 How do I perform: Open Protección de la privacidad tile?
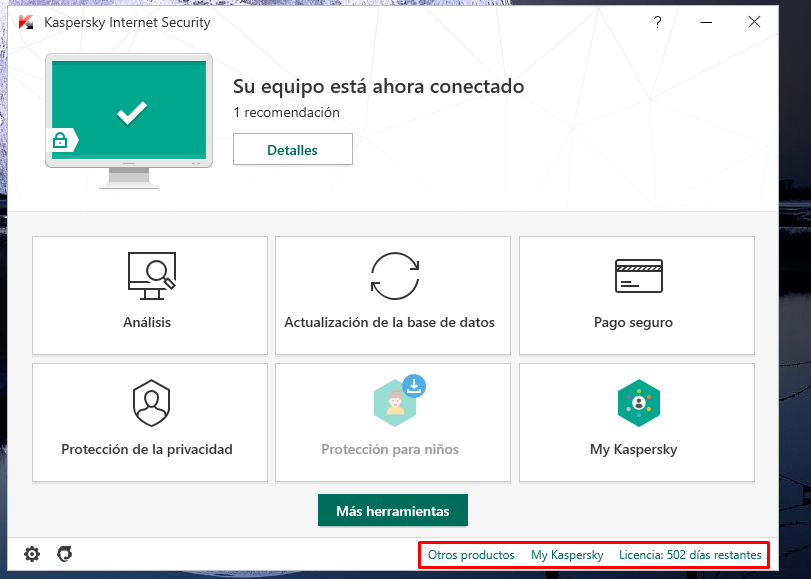click(150, 422)
